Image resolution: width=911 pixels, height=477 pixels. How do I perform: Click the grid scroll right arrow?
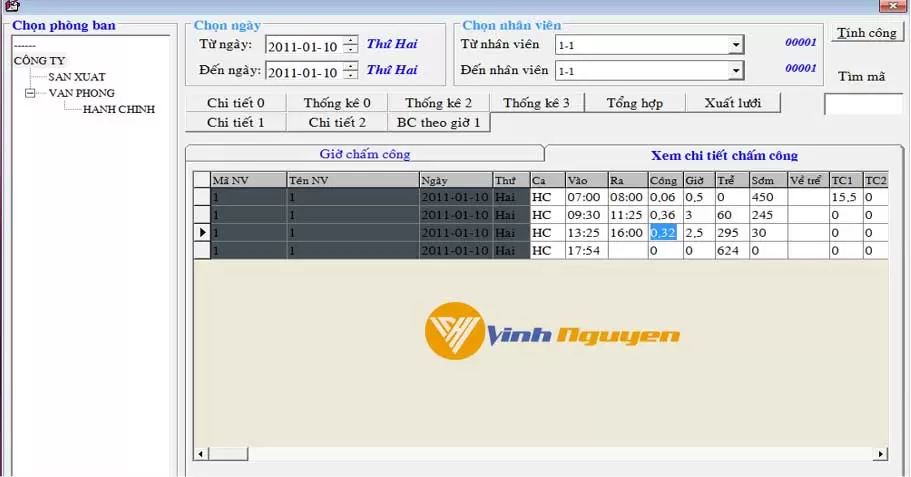tap(881, 454)
